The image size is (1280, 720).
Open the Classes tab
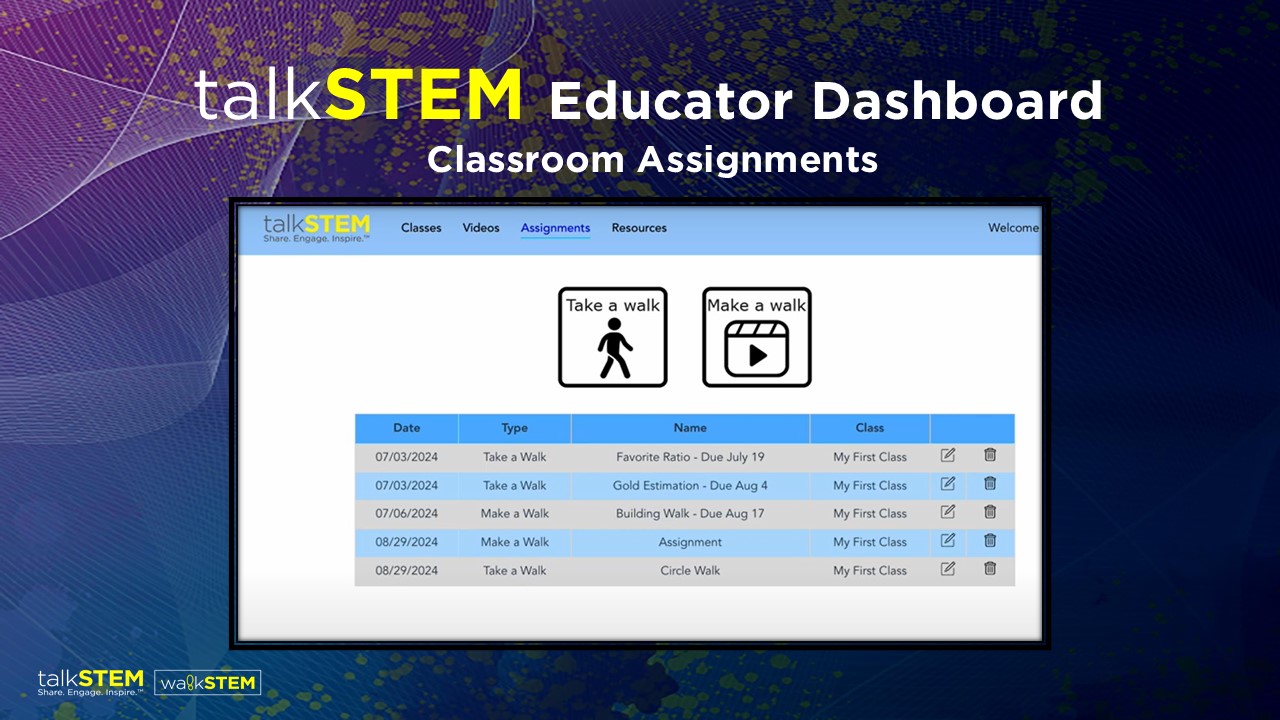421,228
